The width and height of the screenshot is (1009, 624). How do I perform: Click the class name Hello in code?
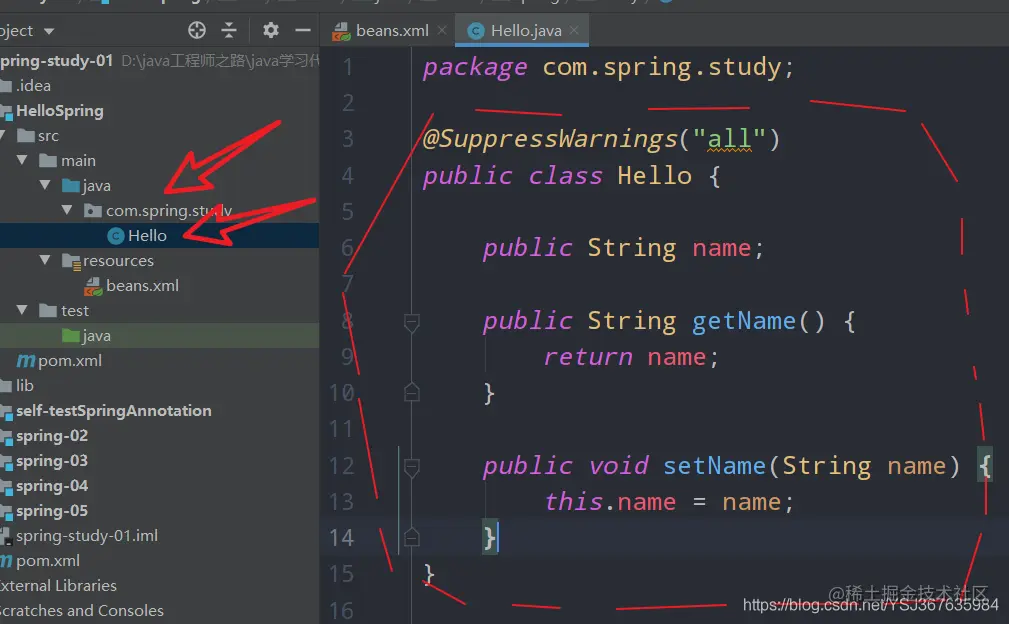654,176
